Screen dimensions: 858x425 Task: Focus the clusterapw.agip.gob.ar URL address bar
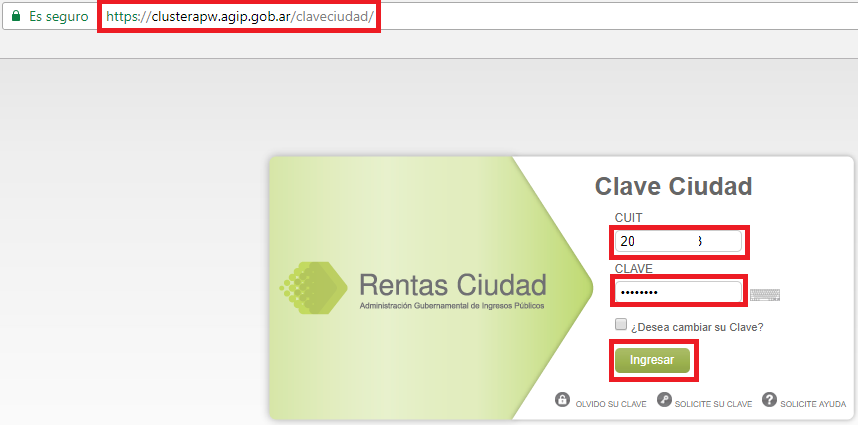pyautogui.click(x=239, y=18)
